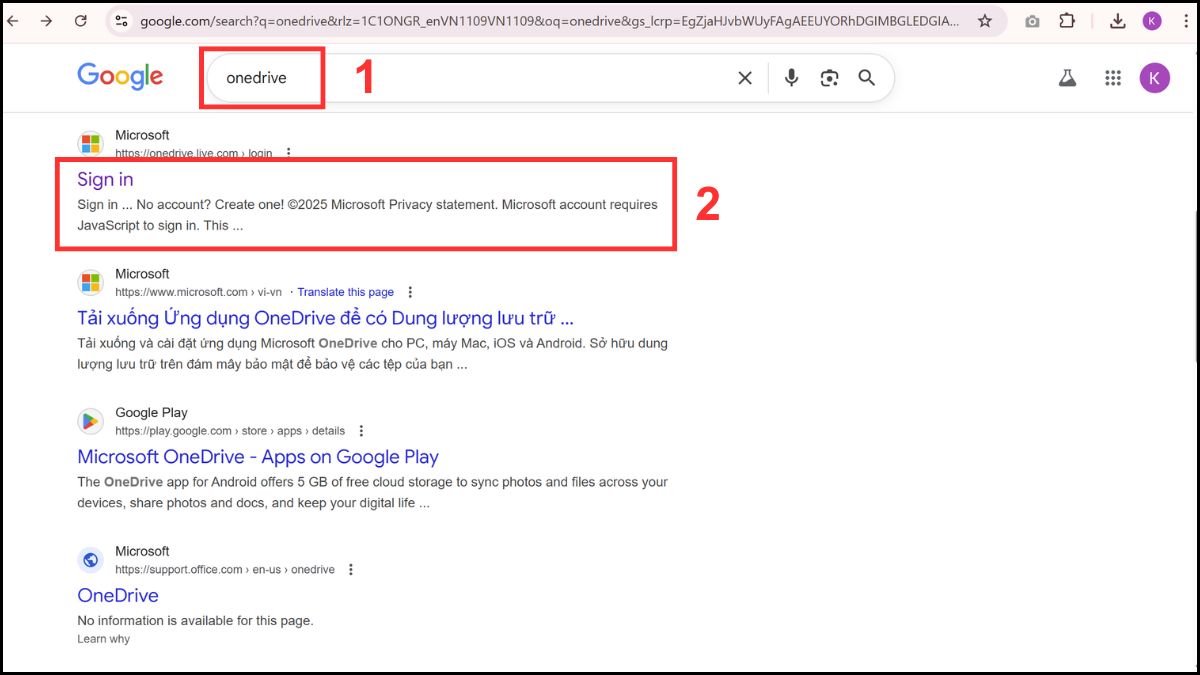Open Microsoft OneDrive - Apps on Google Play
1200x675 pixels.
pos(258,457)
